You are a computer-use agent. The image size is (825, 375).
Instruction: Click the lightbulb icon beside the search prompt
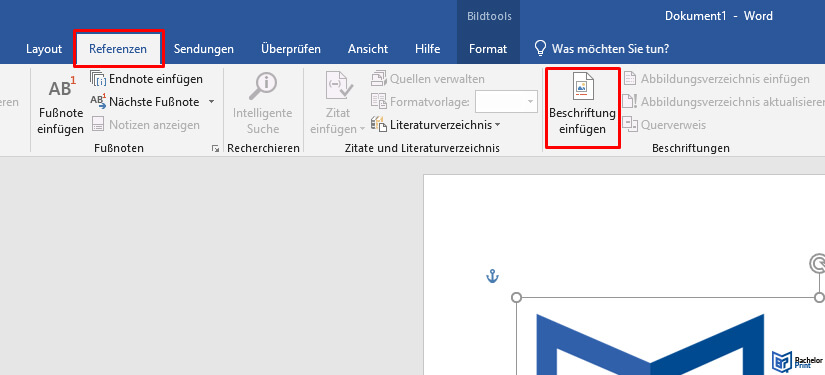tap(540, 48)
